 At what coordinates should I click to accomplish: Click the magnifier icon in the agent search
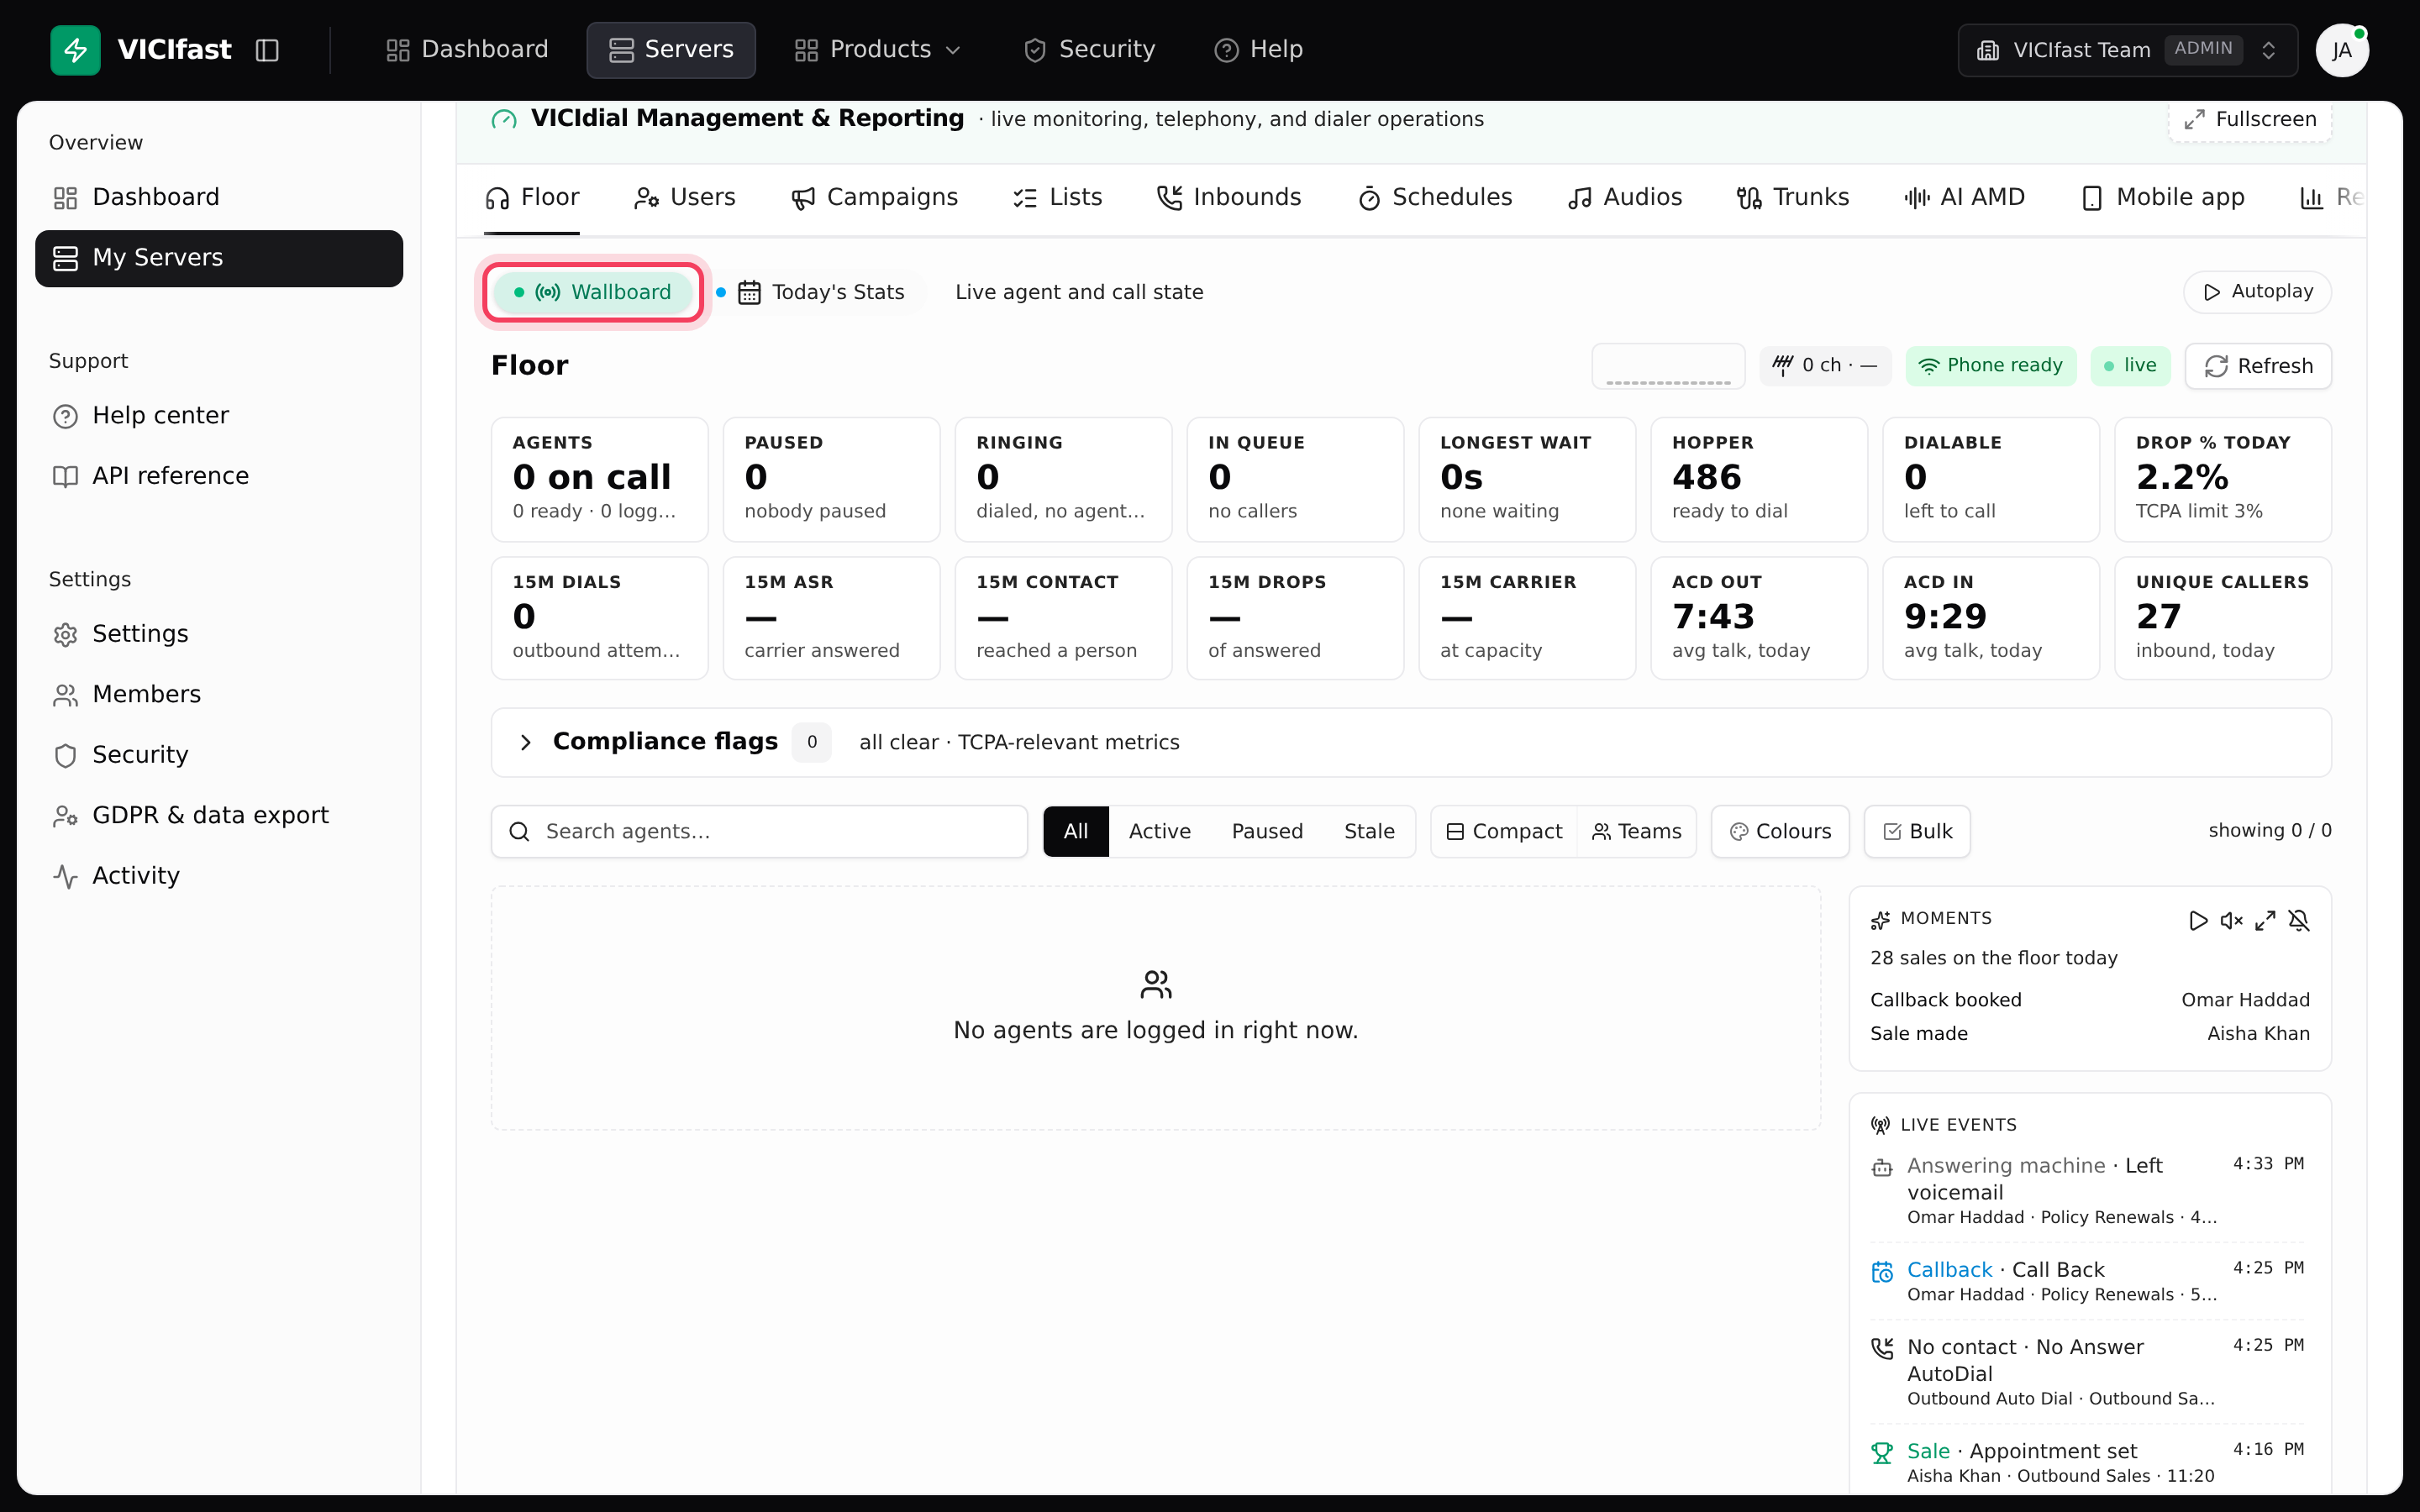click(519, 832)
